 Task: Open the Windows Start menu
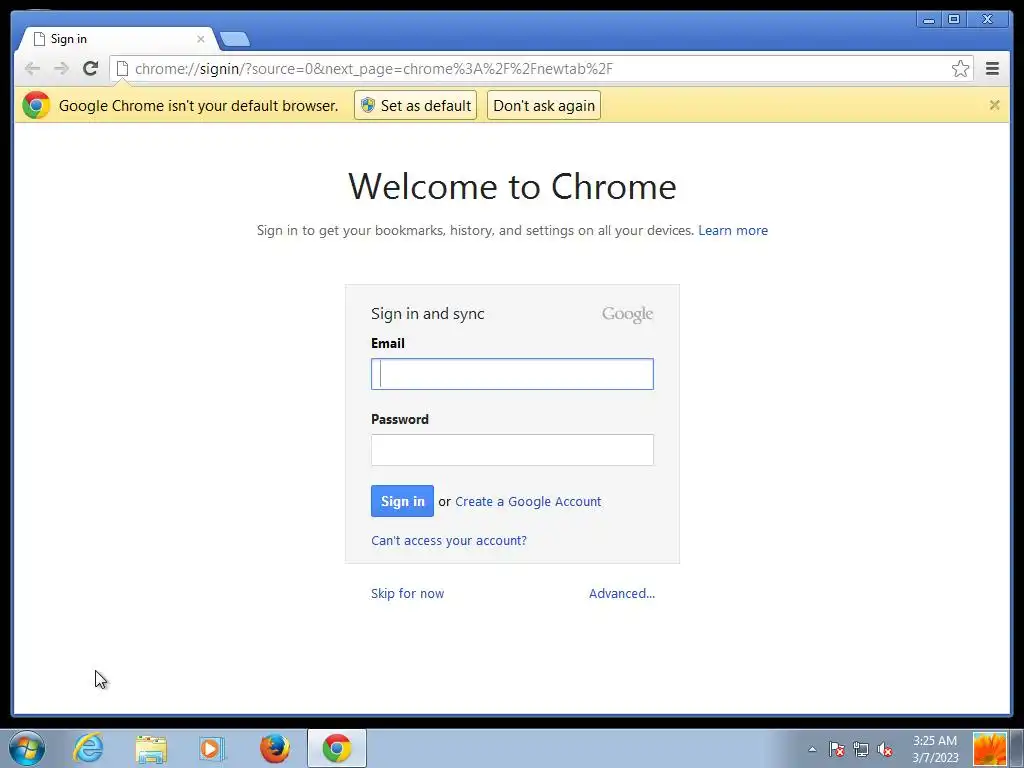pos(27,748)
